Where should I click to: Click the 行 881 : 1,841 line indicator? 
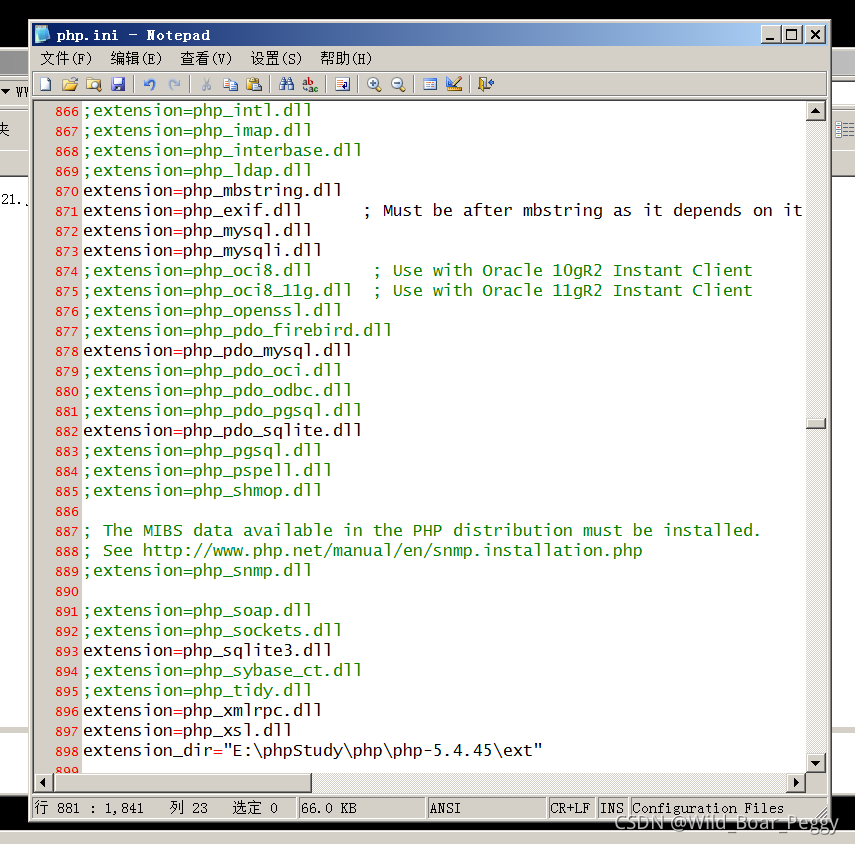[x=89, y=808]
